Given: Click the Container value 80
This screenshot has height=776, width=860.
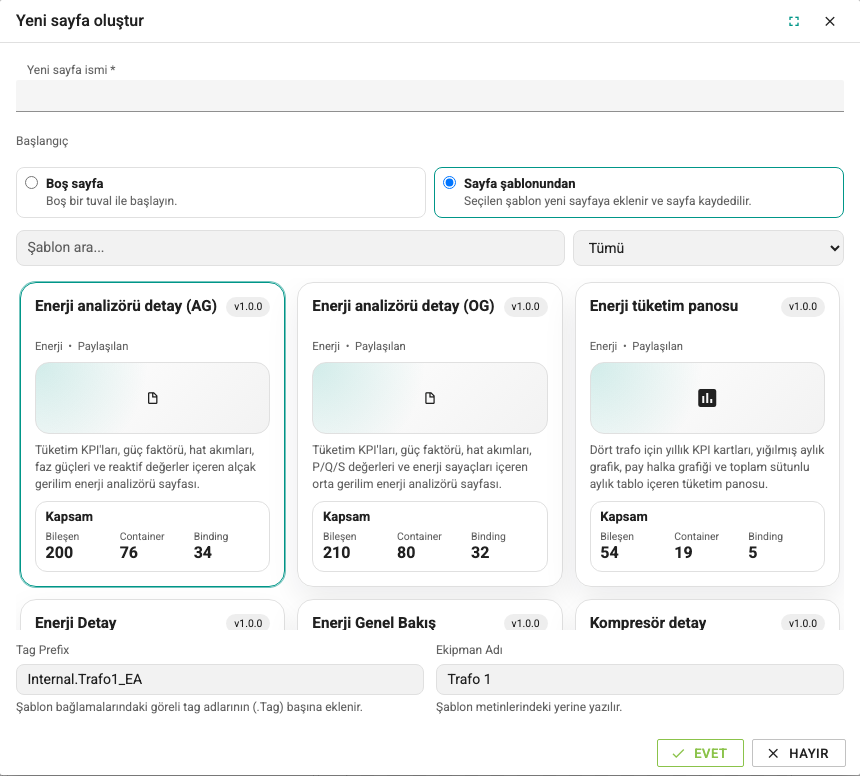Looking at the screenshot, I should pyautogui.click(x=406, y=552).
